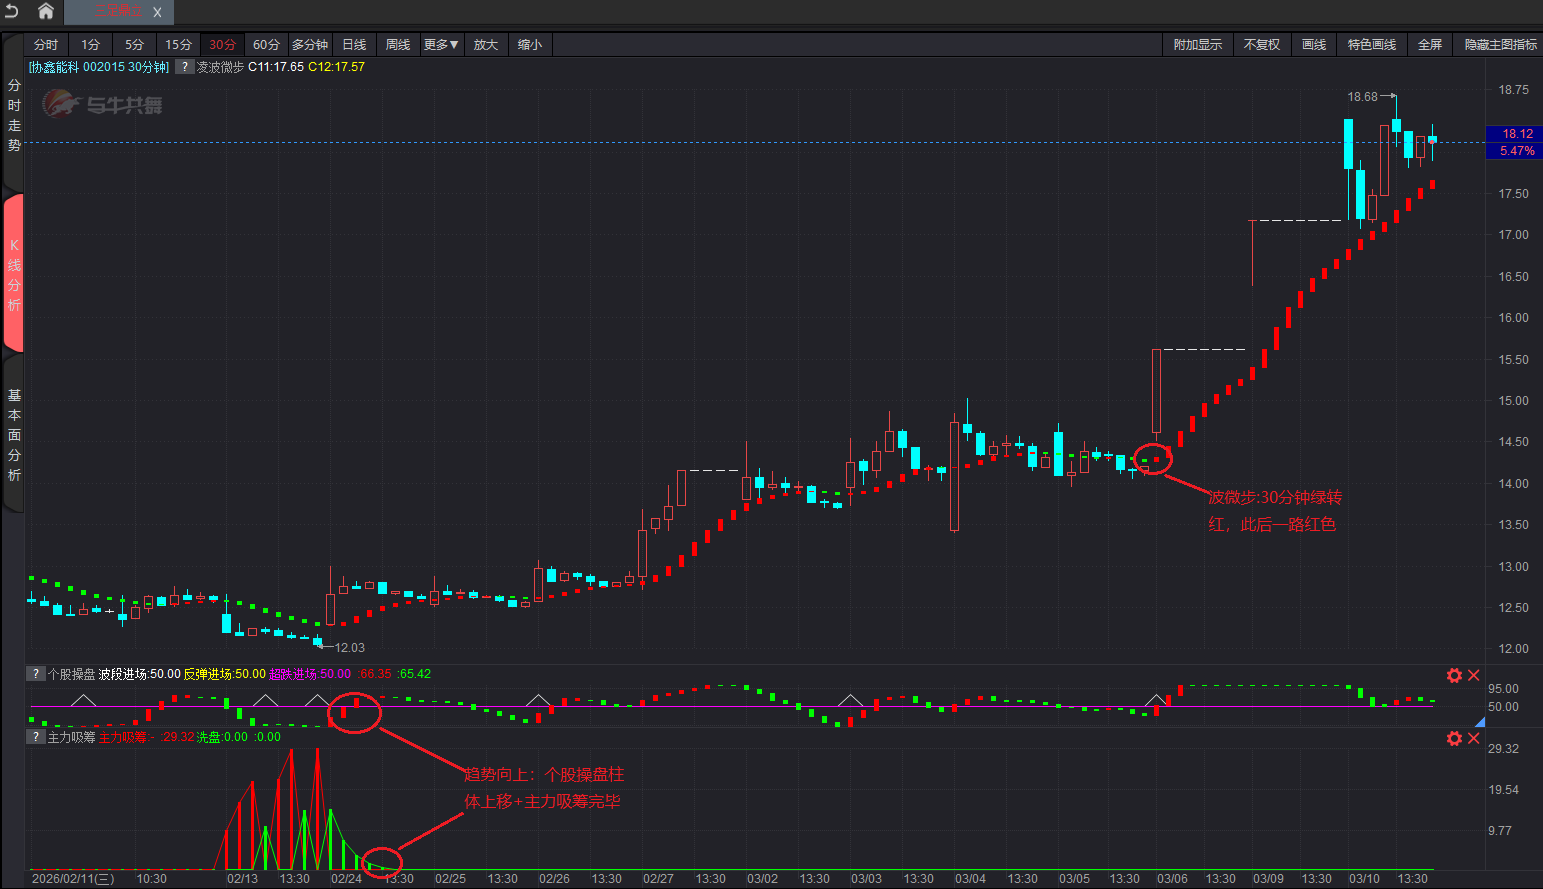This screenshot has width=1543, height=889.
Task: Expand the 更多 period dropdown
Action: point(440,45)
